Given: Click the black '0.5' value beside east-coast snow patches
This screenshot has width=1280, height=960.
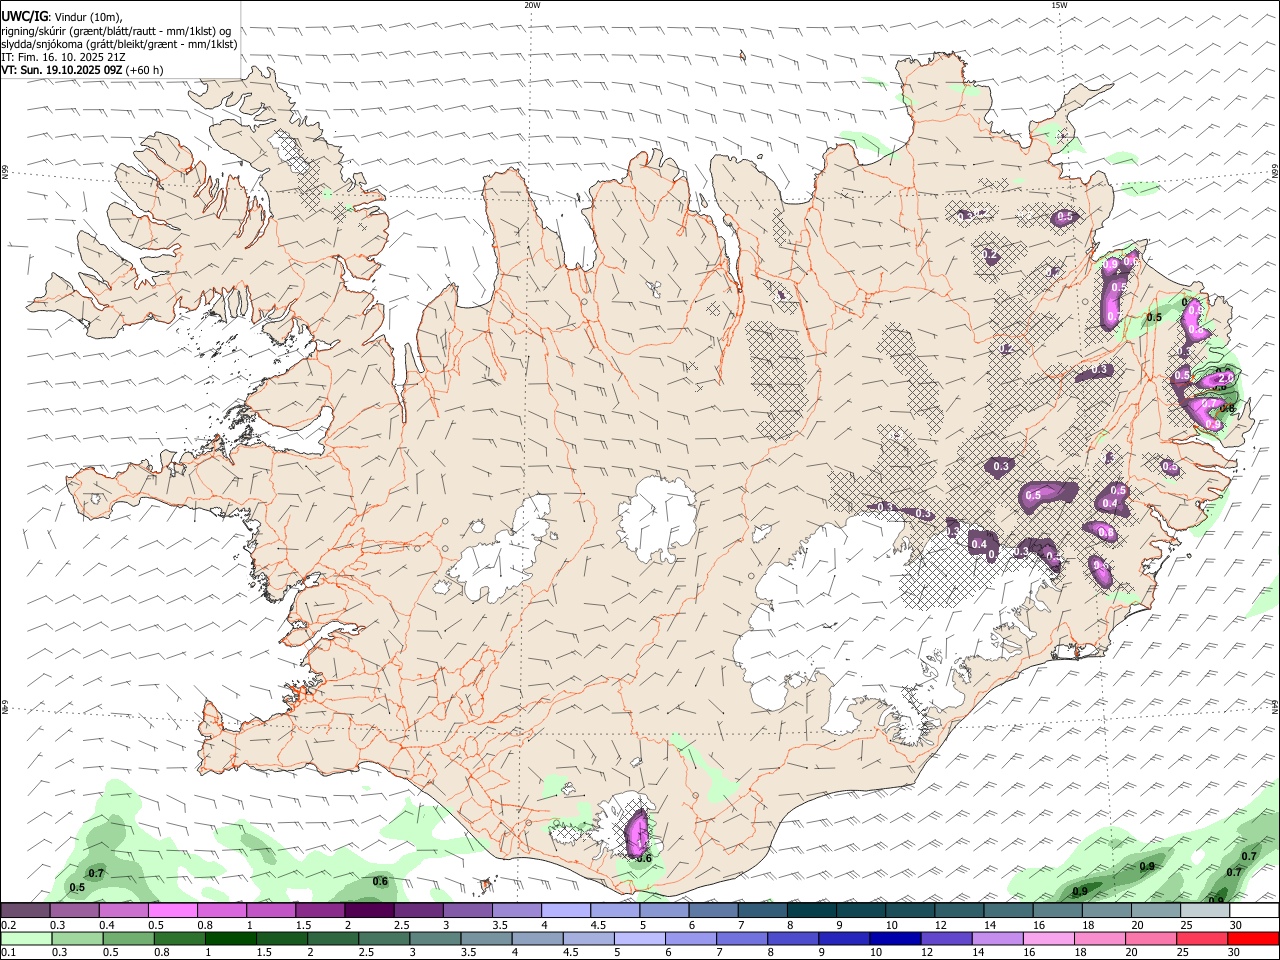Looking at the screenshot, I should point(1154,317).
